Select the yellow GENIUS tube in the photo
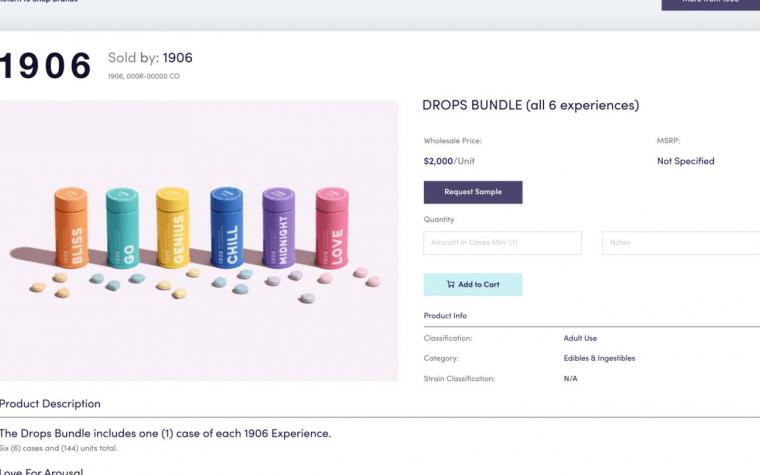This screenshot has height=475, width=760. 173,227
